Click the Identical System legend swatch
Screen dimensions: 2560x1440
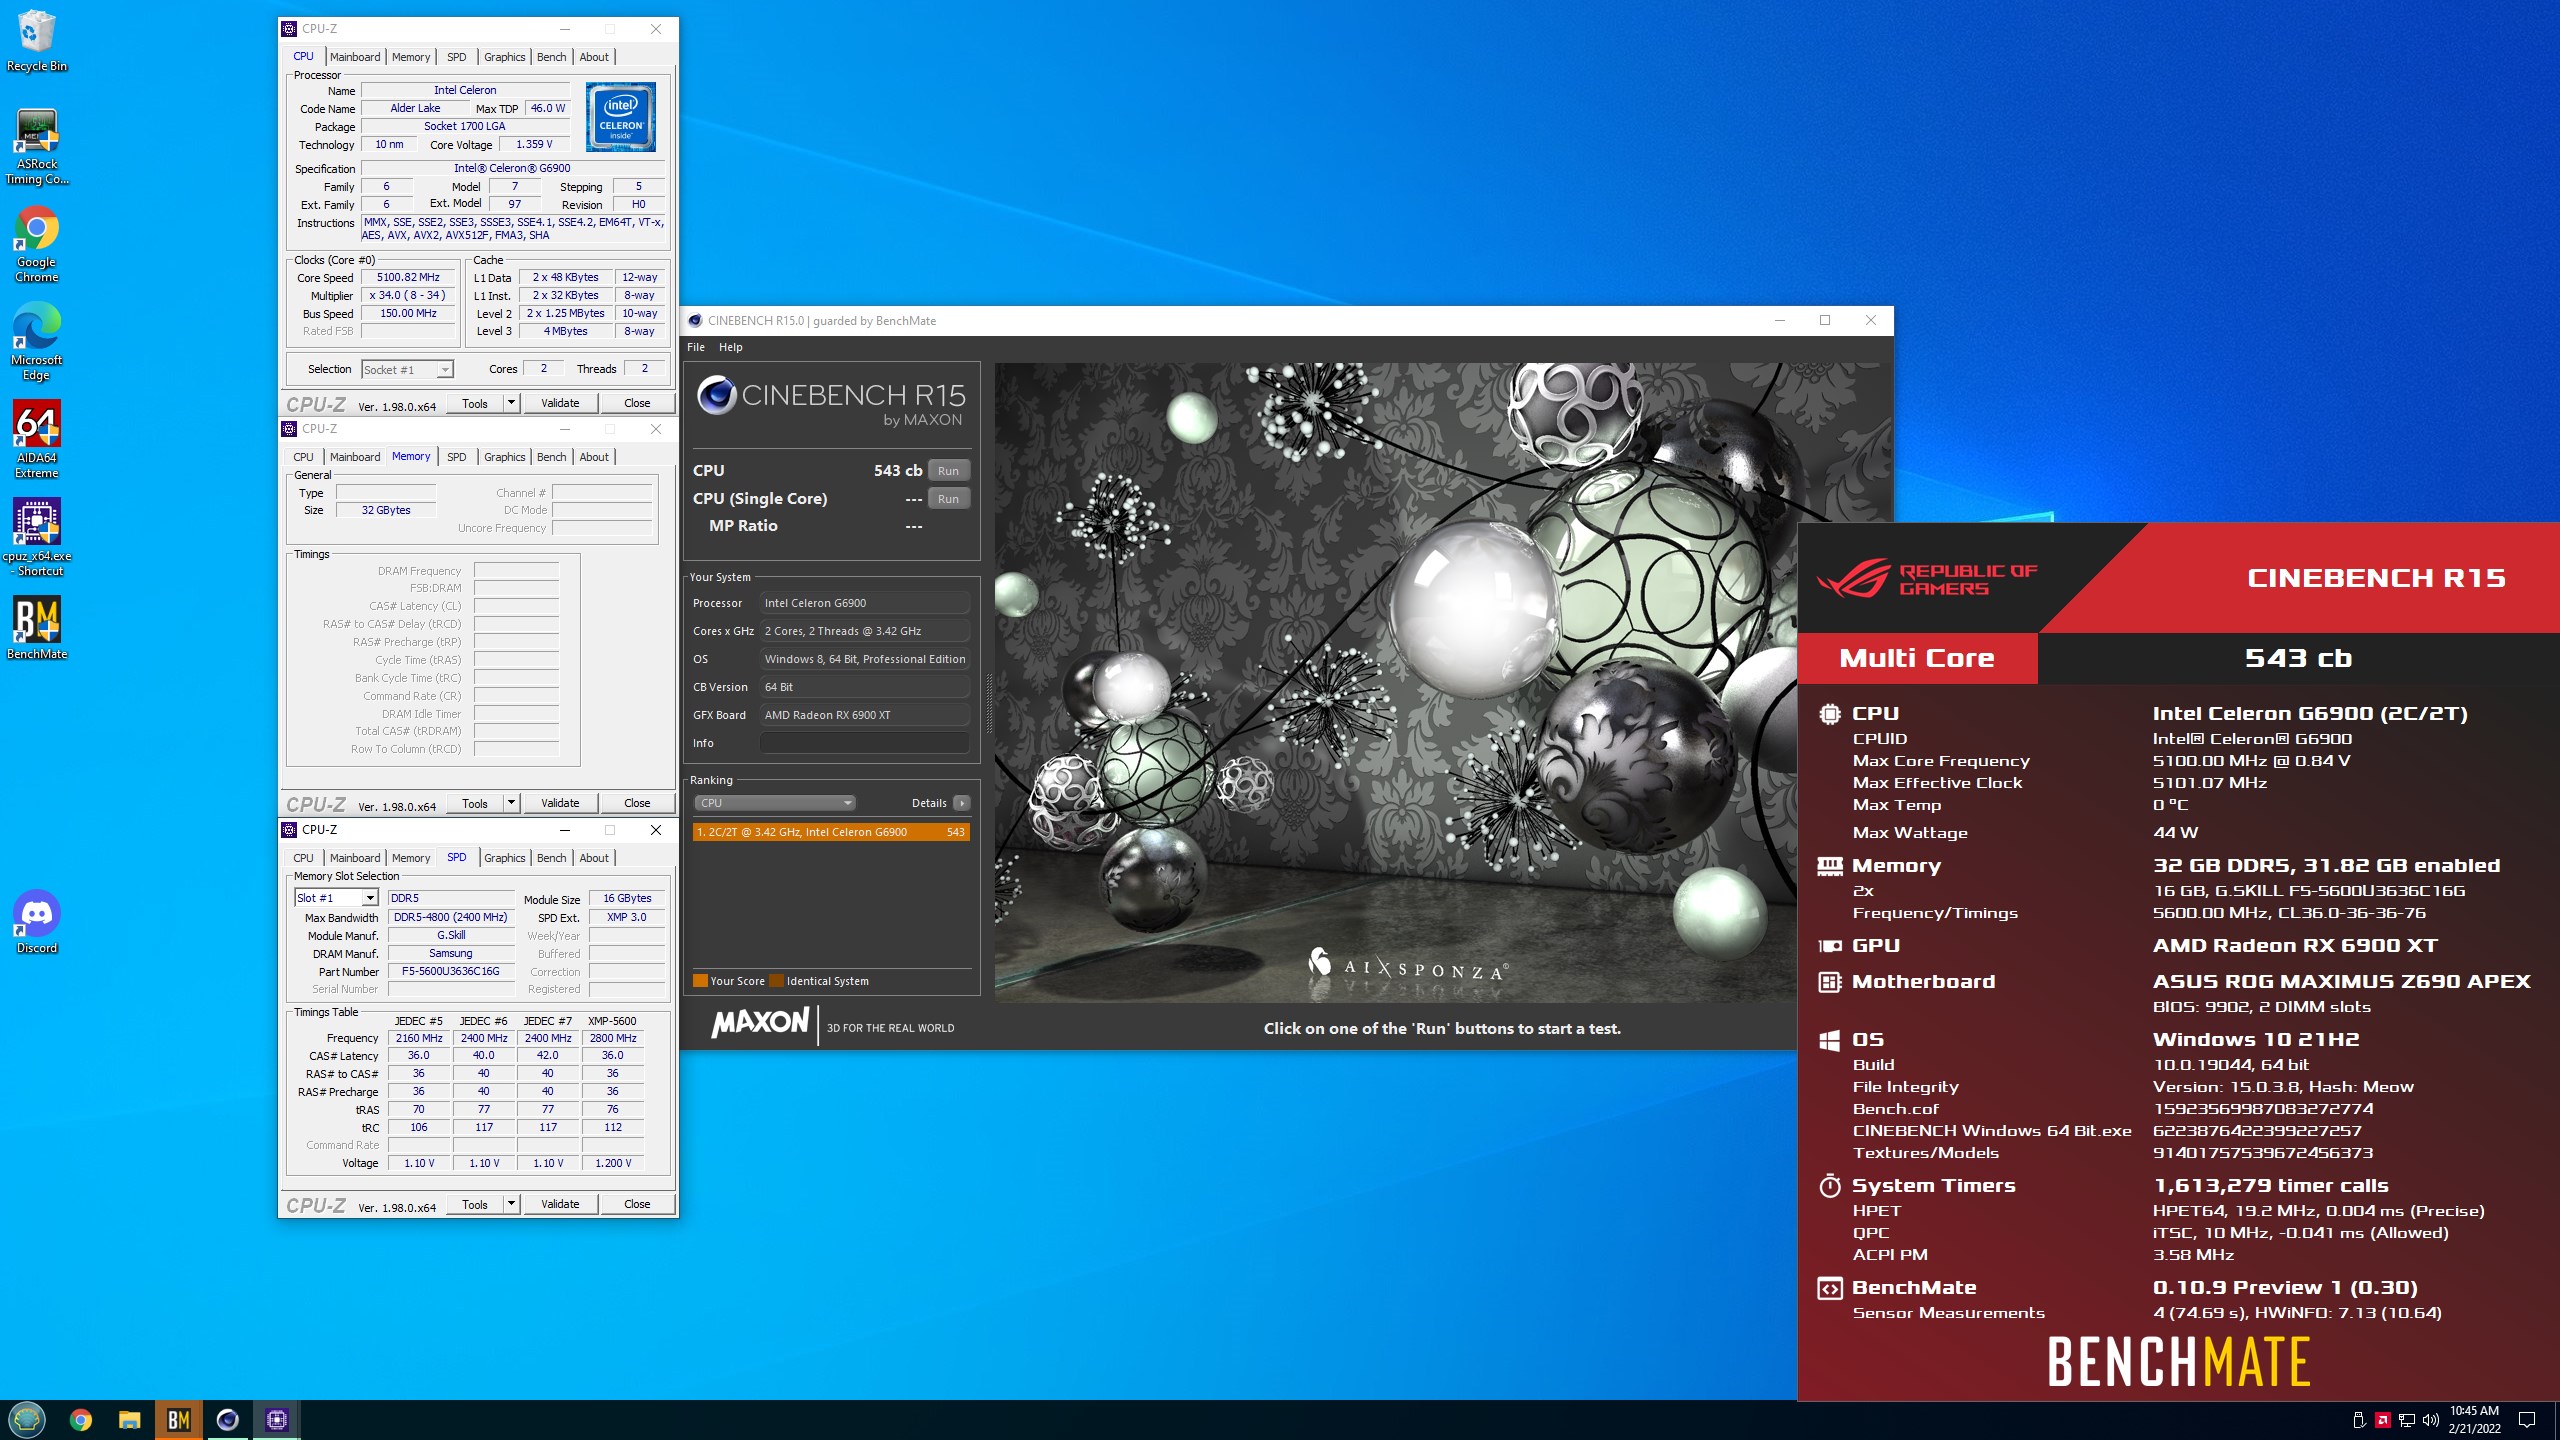coord(777,981)
